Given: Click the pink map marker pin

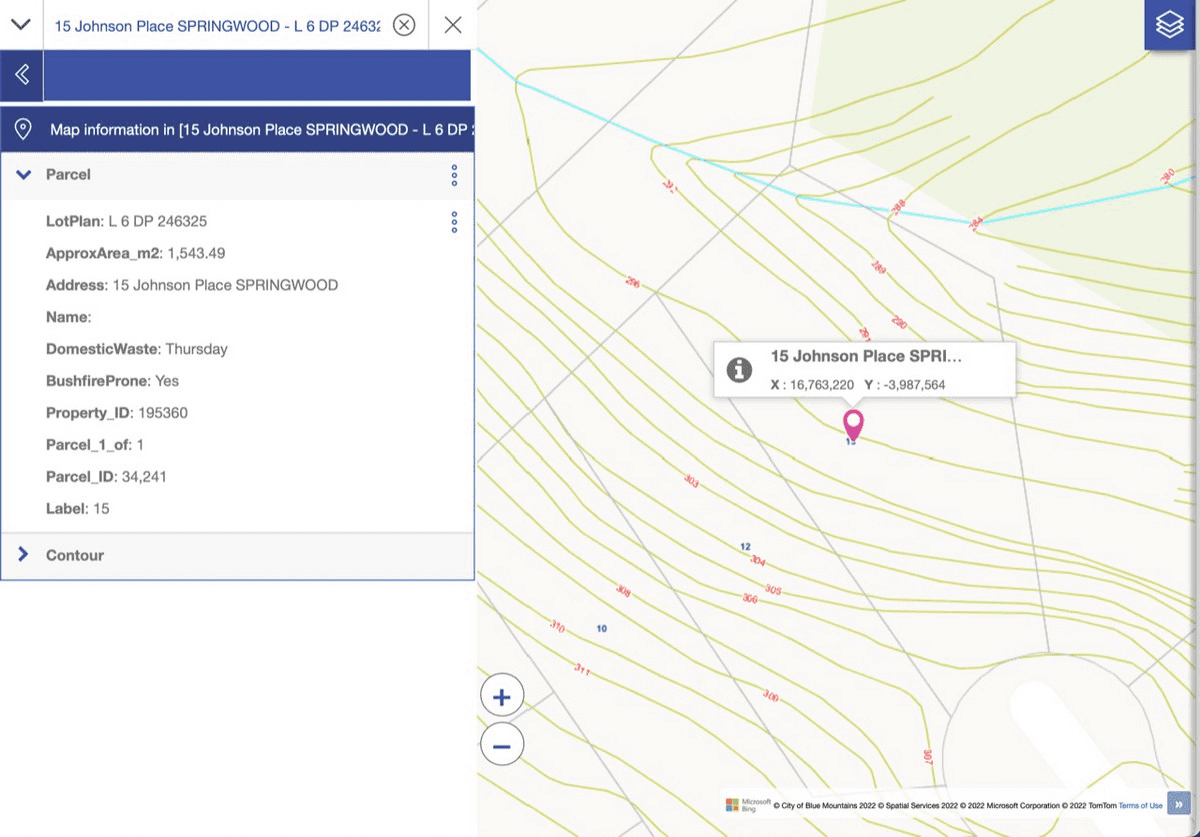Looking at the screenshot, I should pos(853,424).
